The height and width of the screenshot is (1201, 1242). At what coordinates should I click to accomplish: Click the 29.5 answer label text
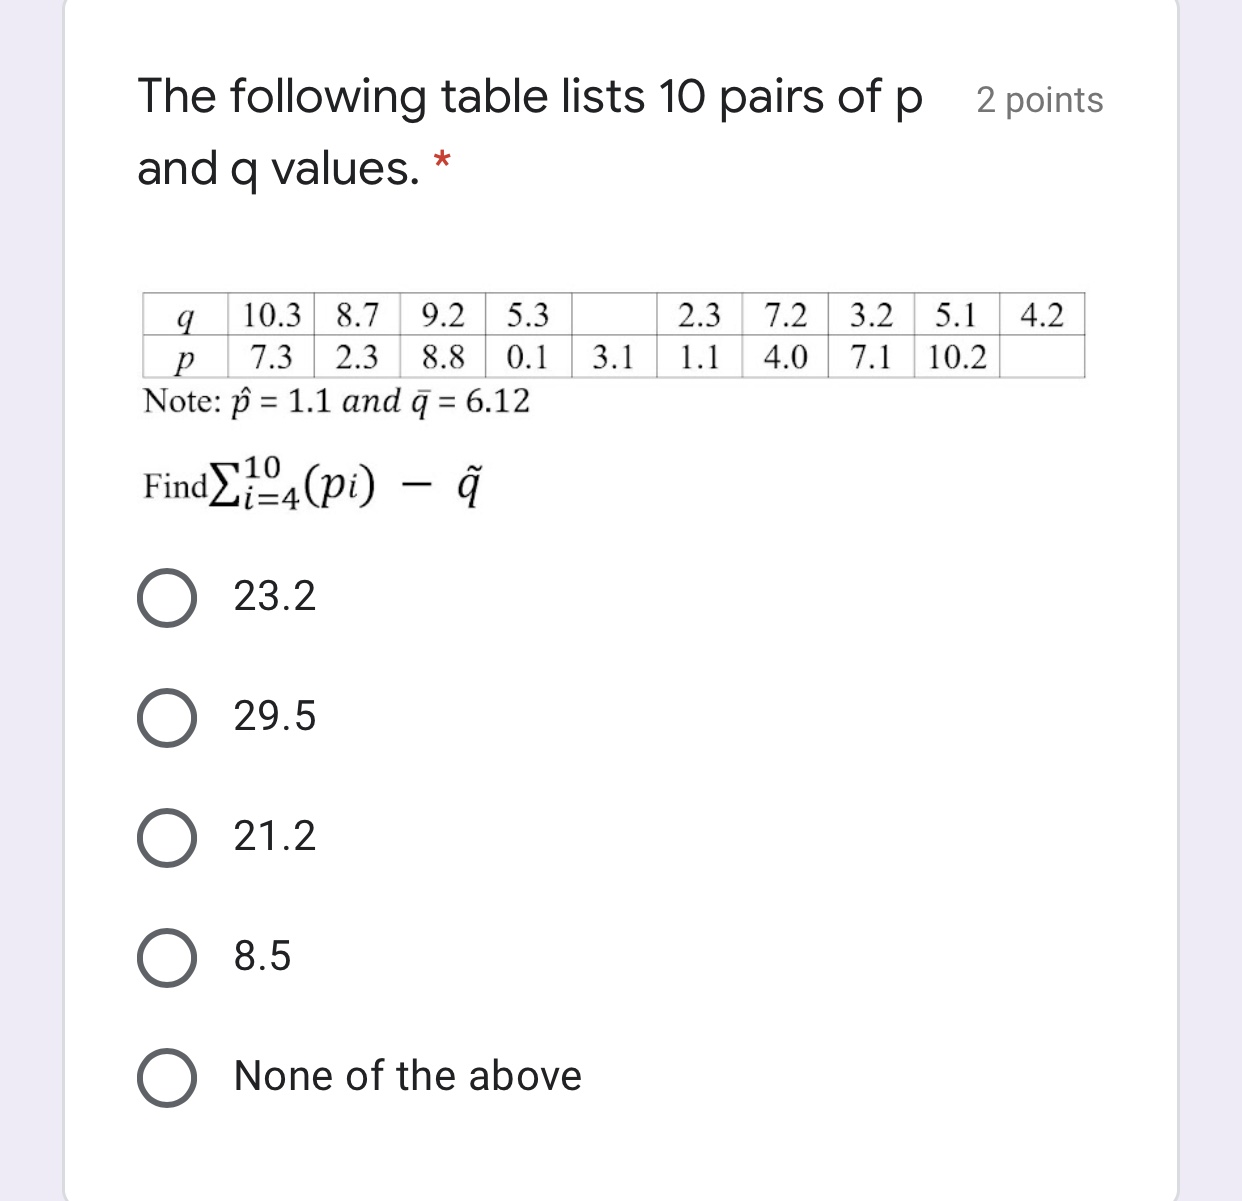272,718
